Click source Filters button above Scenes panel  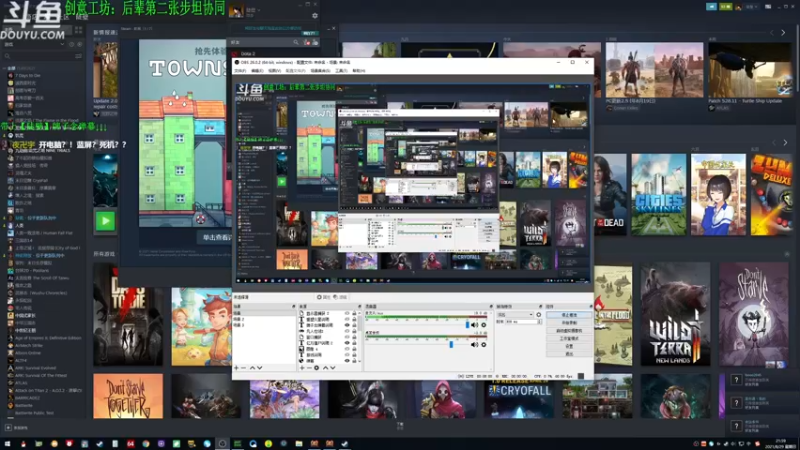(x=340, y=297)
